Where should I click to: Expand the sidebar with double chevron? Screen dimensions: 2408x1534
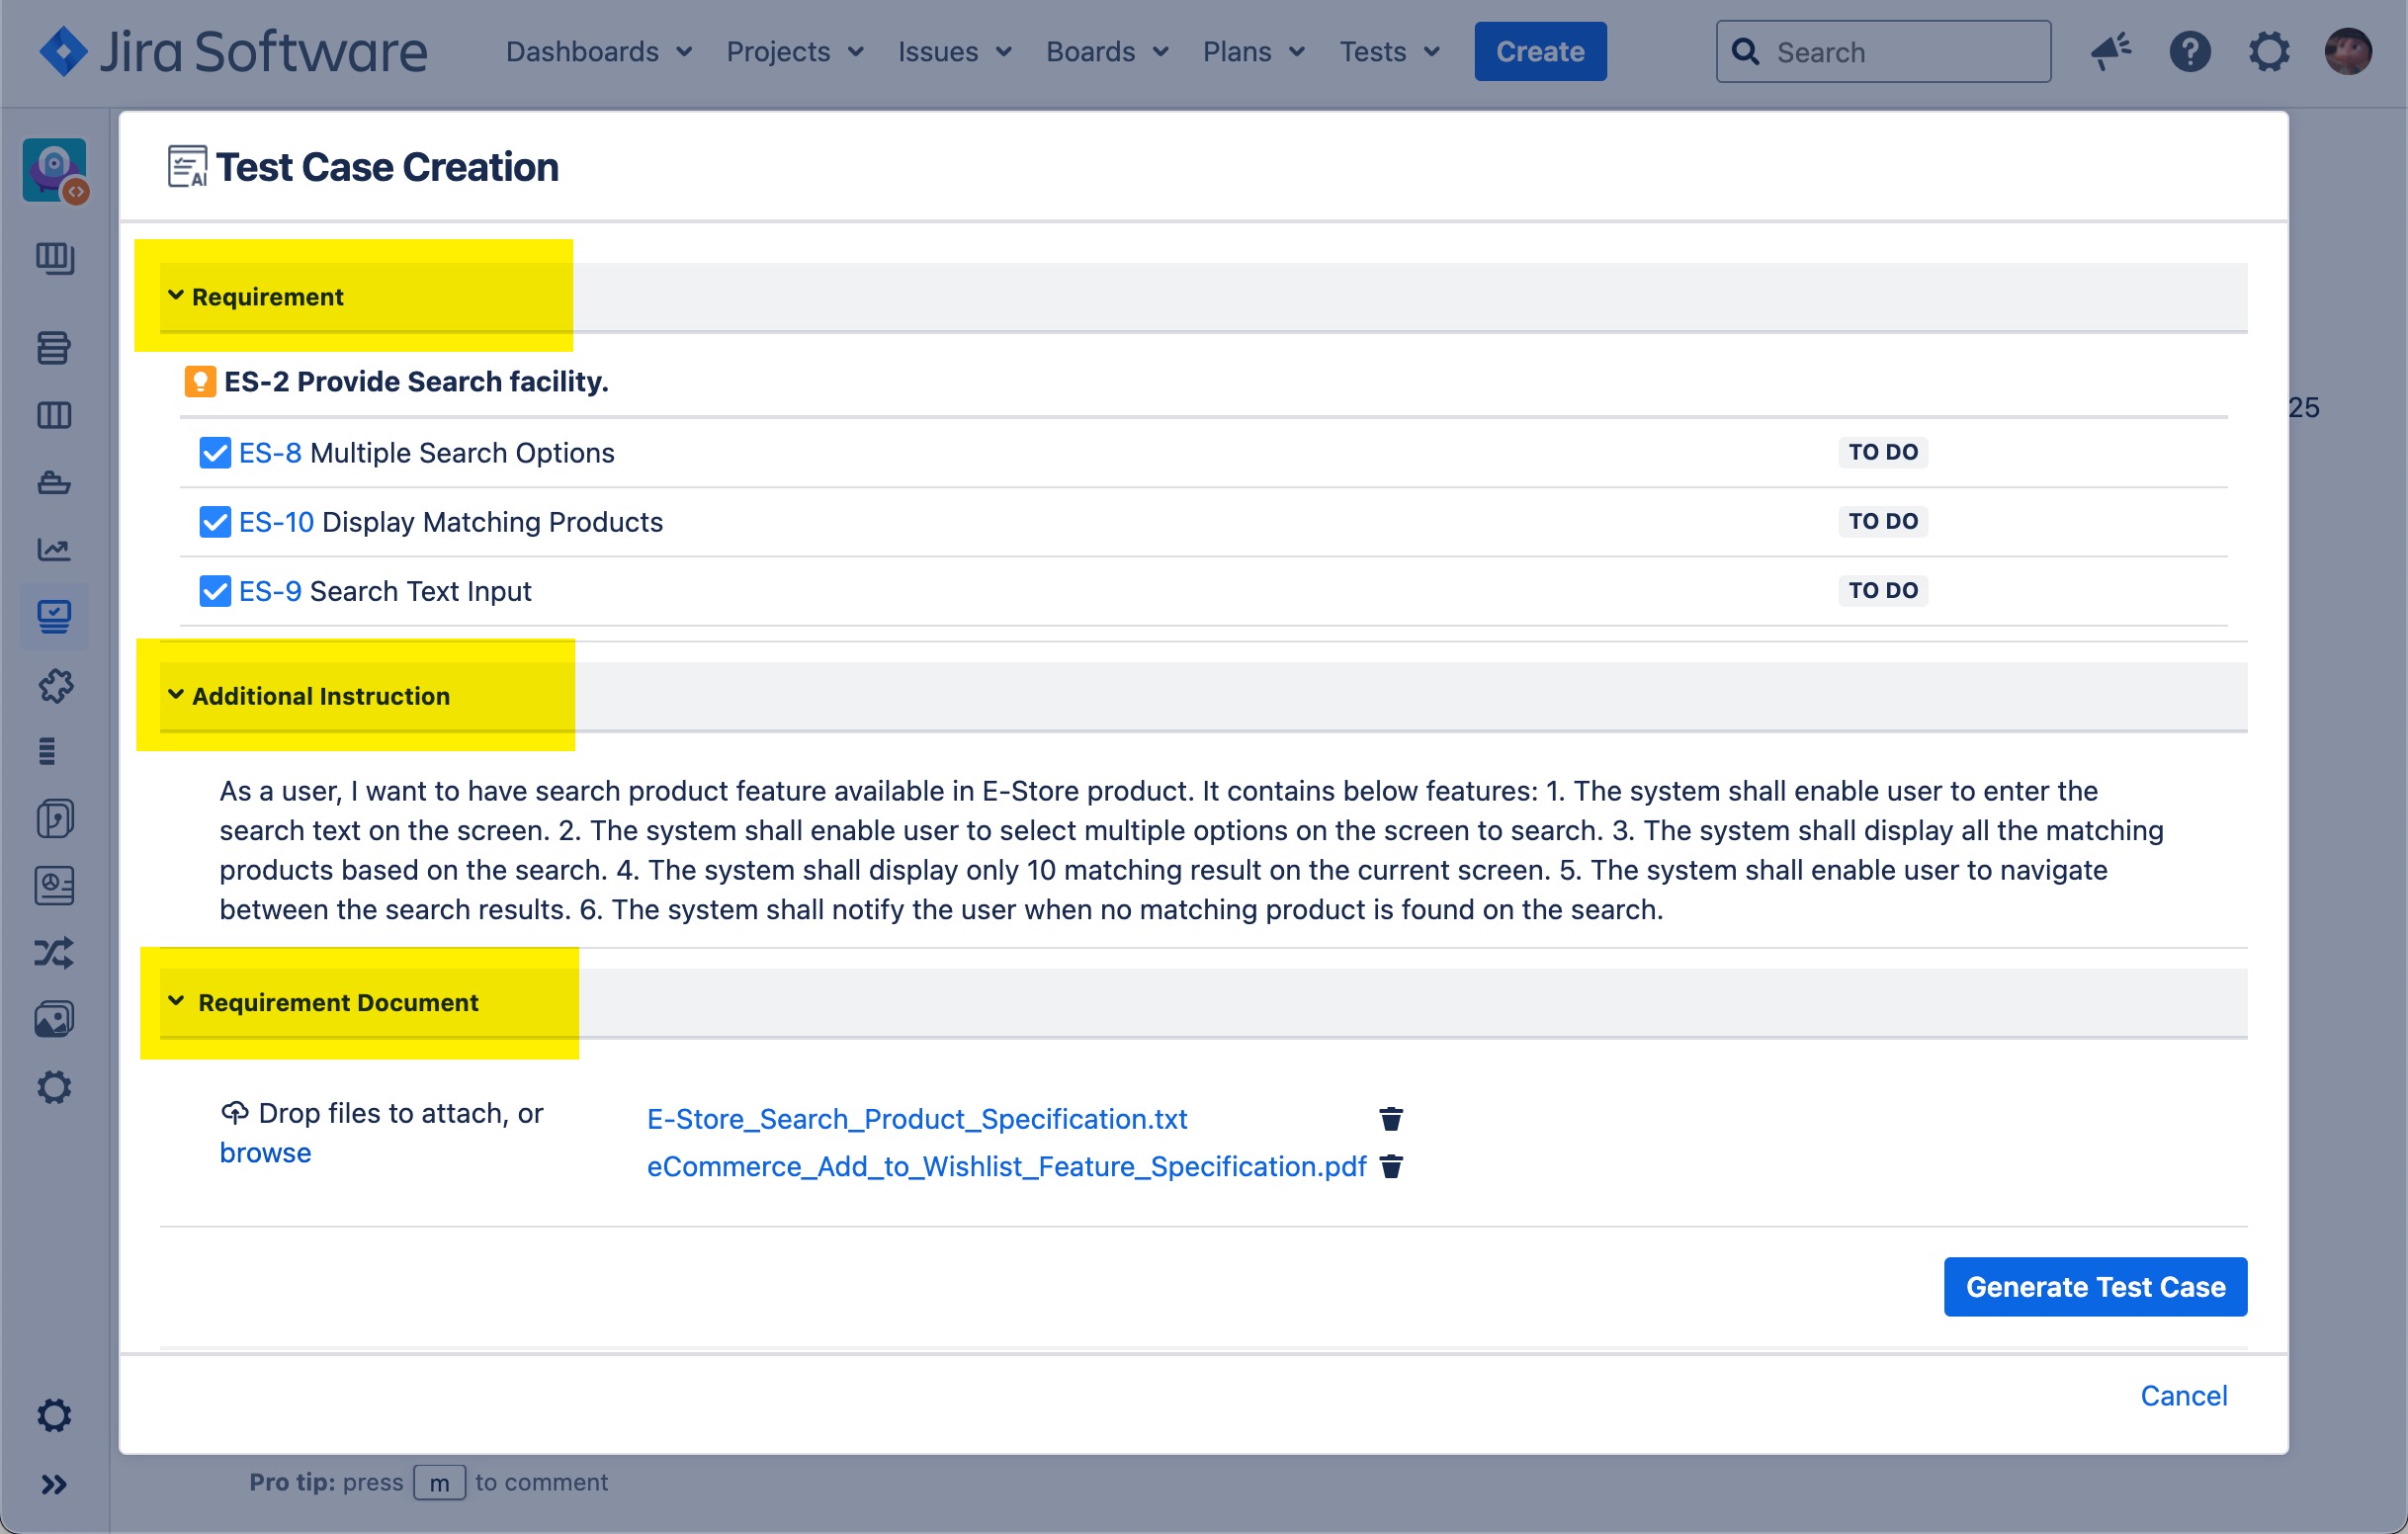point(54,1484)
